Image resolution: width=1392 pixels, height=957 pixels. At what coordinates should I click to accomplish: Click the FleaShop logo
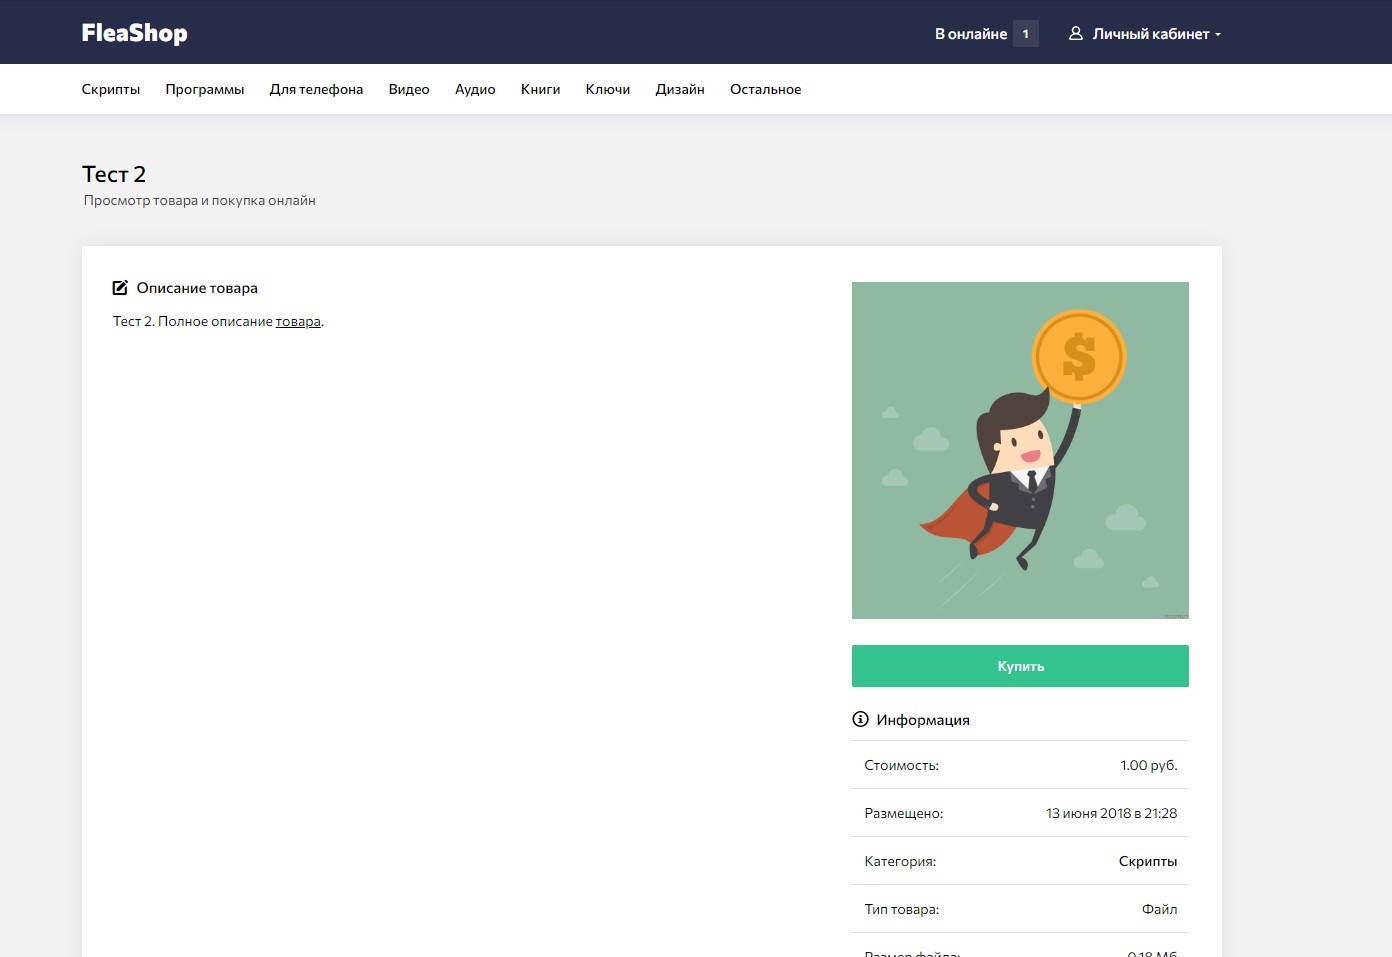(x=134, y=33)
